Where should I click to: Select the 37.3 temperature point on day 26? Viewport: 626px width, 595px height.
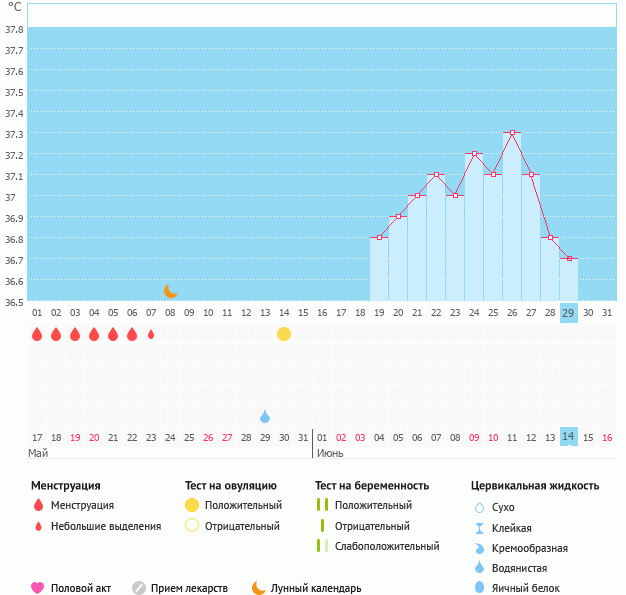tap(512, 133)
